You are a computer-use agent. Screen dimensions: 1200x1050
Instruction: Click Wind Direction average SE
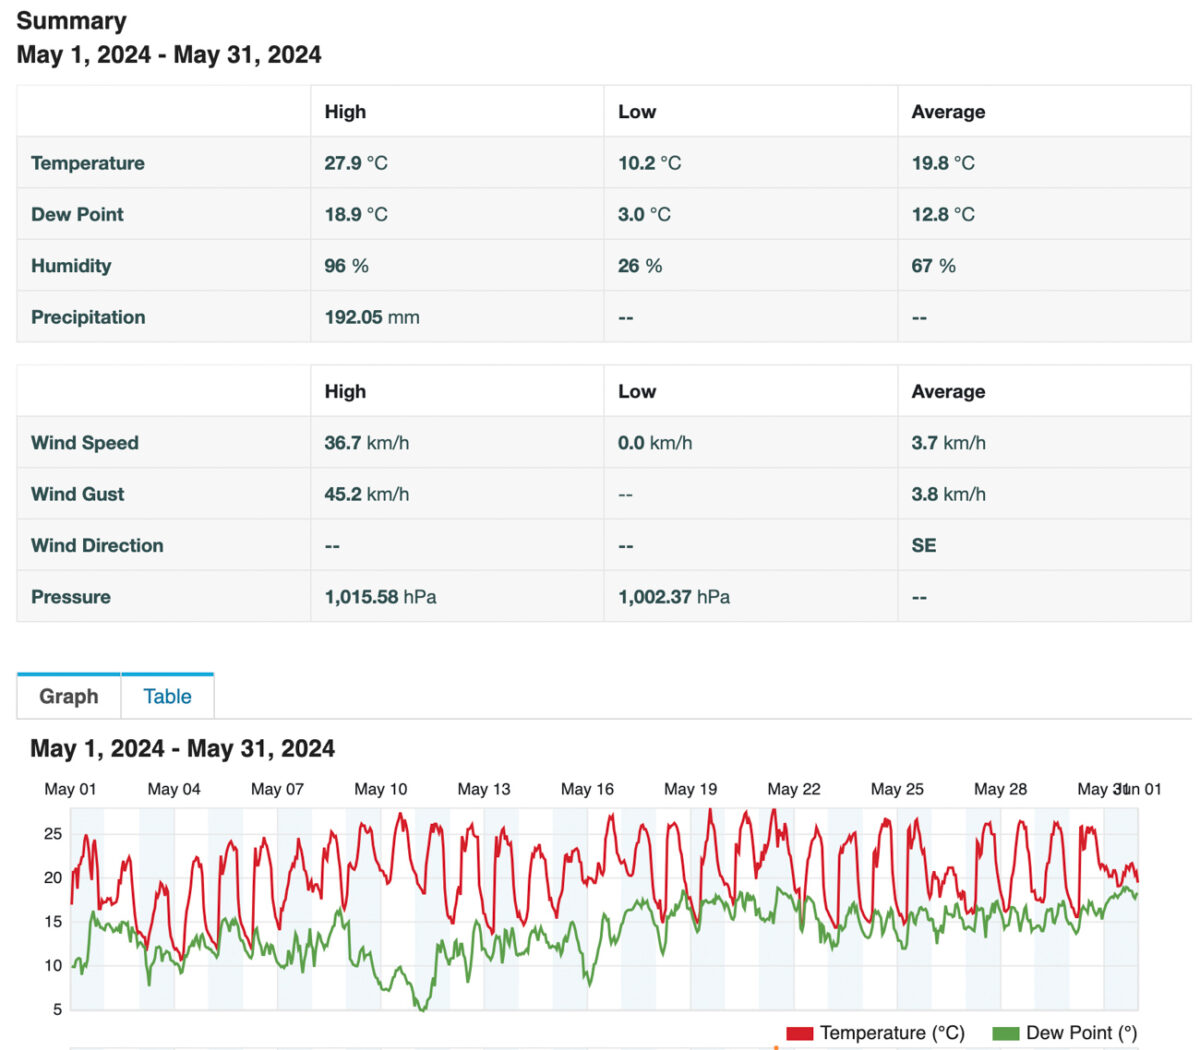(924, 545)
